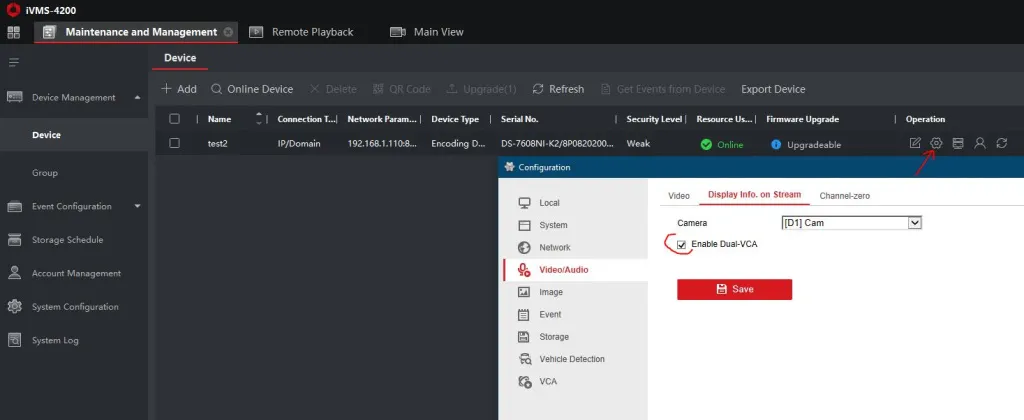Click the refresh icon in Operation column
Viewport: 1024px width, 420px height.
click(1001, 143)
